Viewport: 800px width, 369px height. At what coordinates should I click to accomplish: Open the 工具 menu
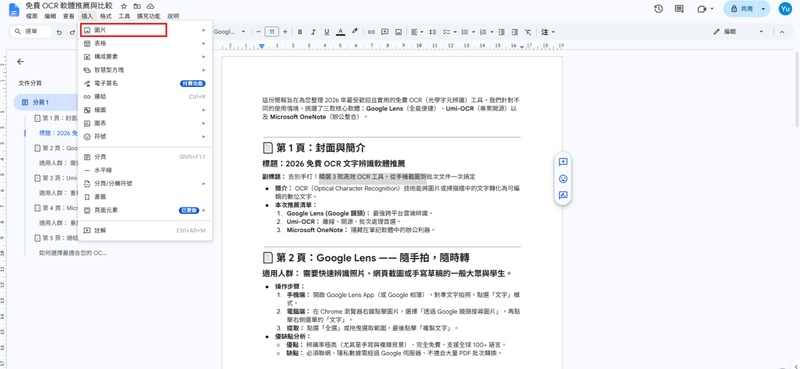[x=124, y=16]
